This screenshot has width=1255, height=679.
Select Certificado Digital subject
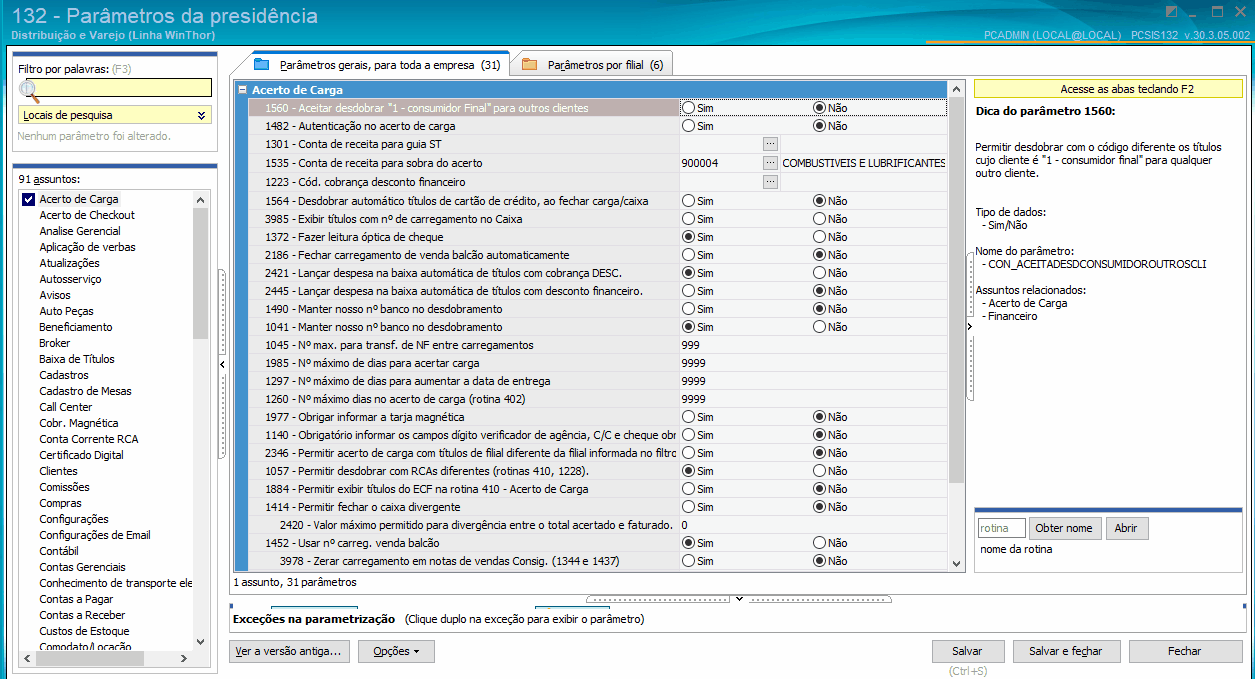(x=82, y=455)
